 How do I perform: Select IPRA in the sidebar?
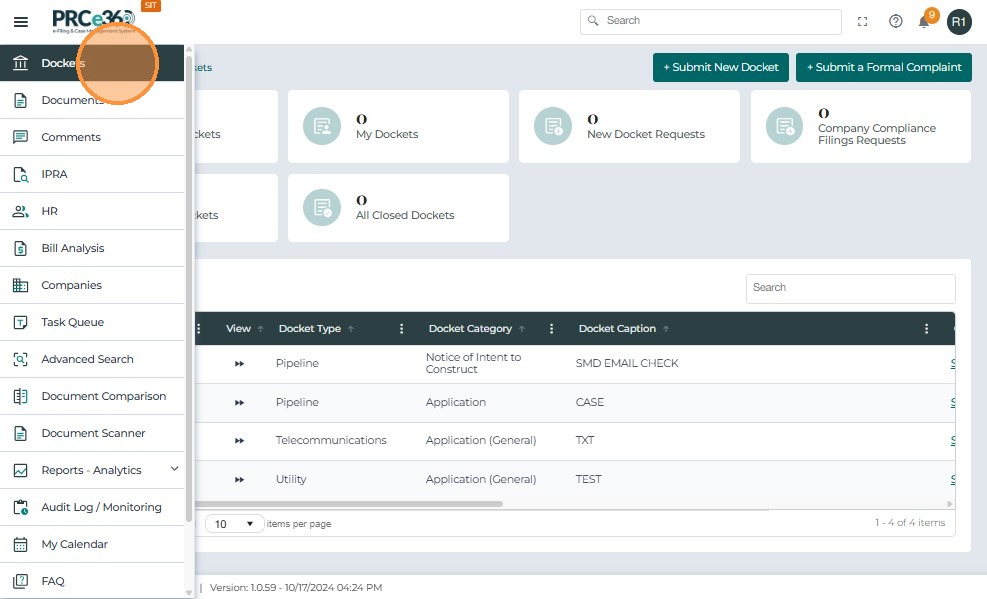(x=54, y=174)
